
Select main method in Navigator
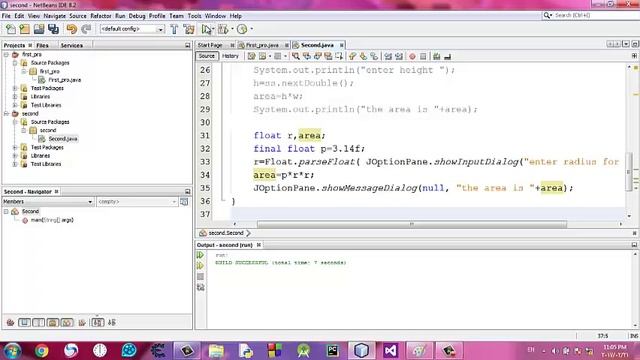[52, 220]
